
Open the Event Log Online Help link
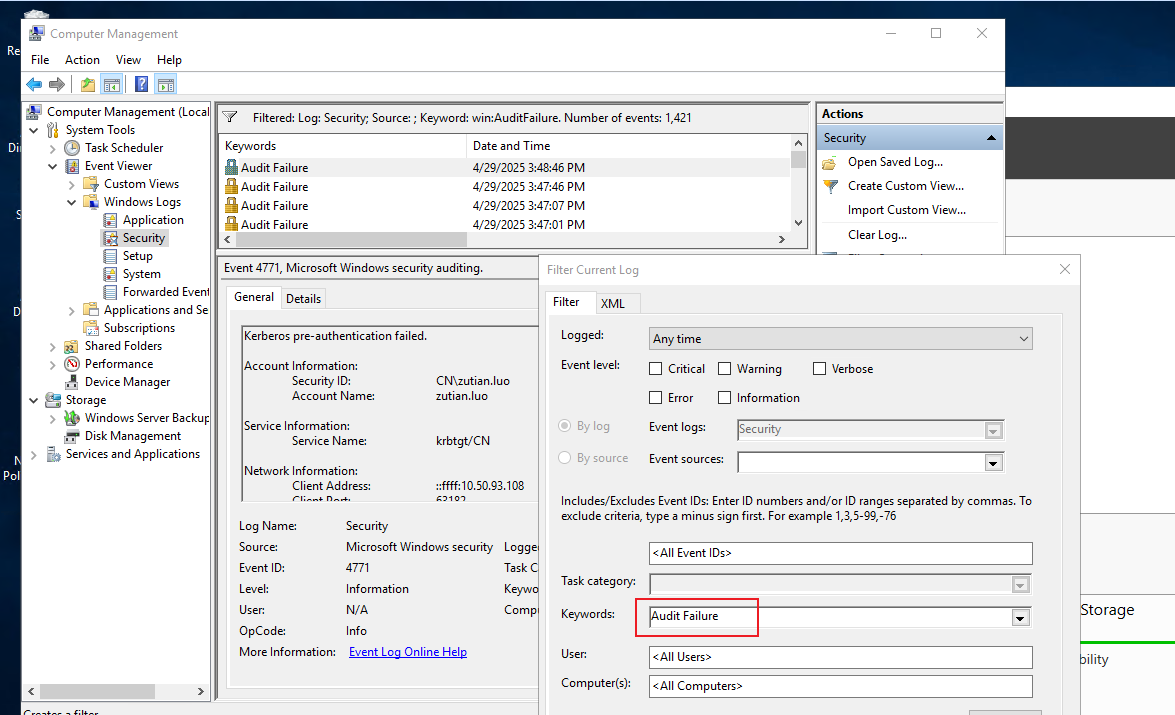tap(408, 652)
